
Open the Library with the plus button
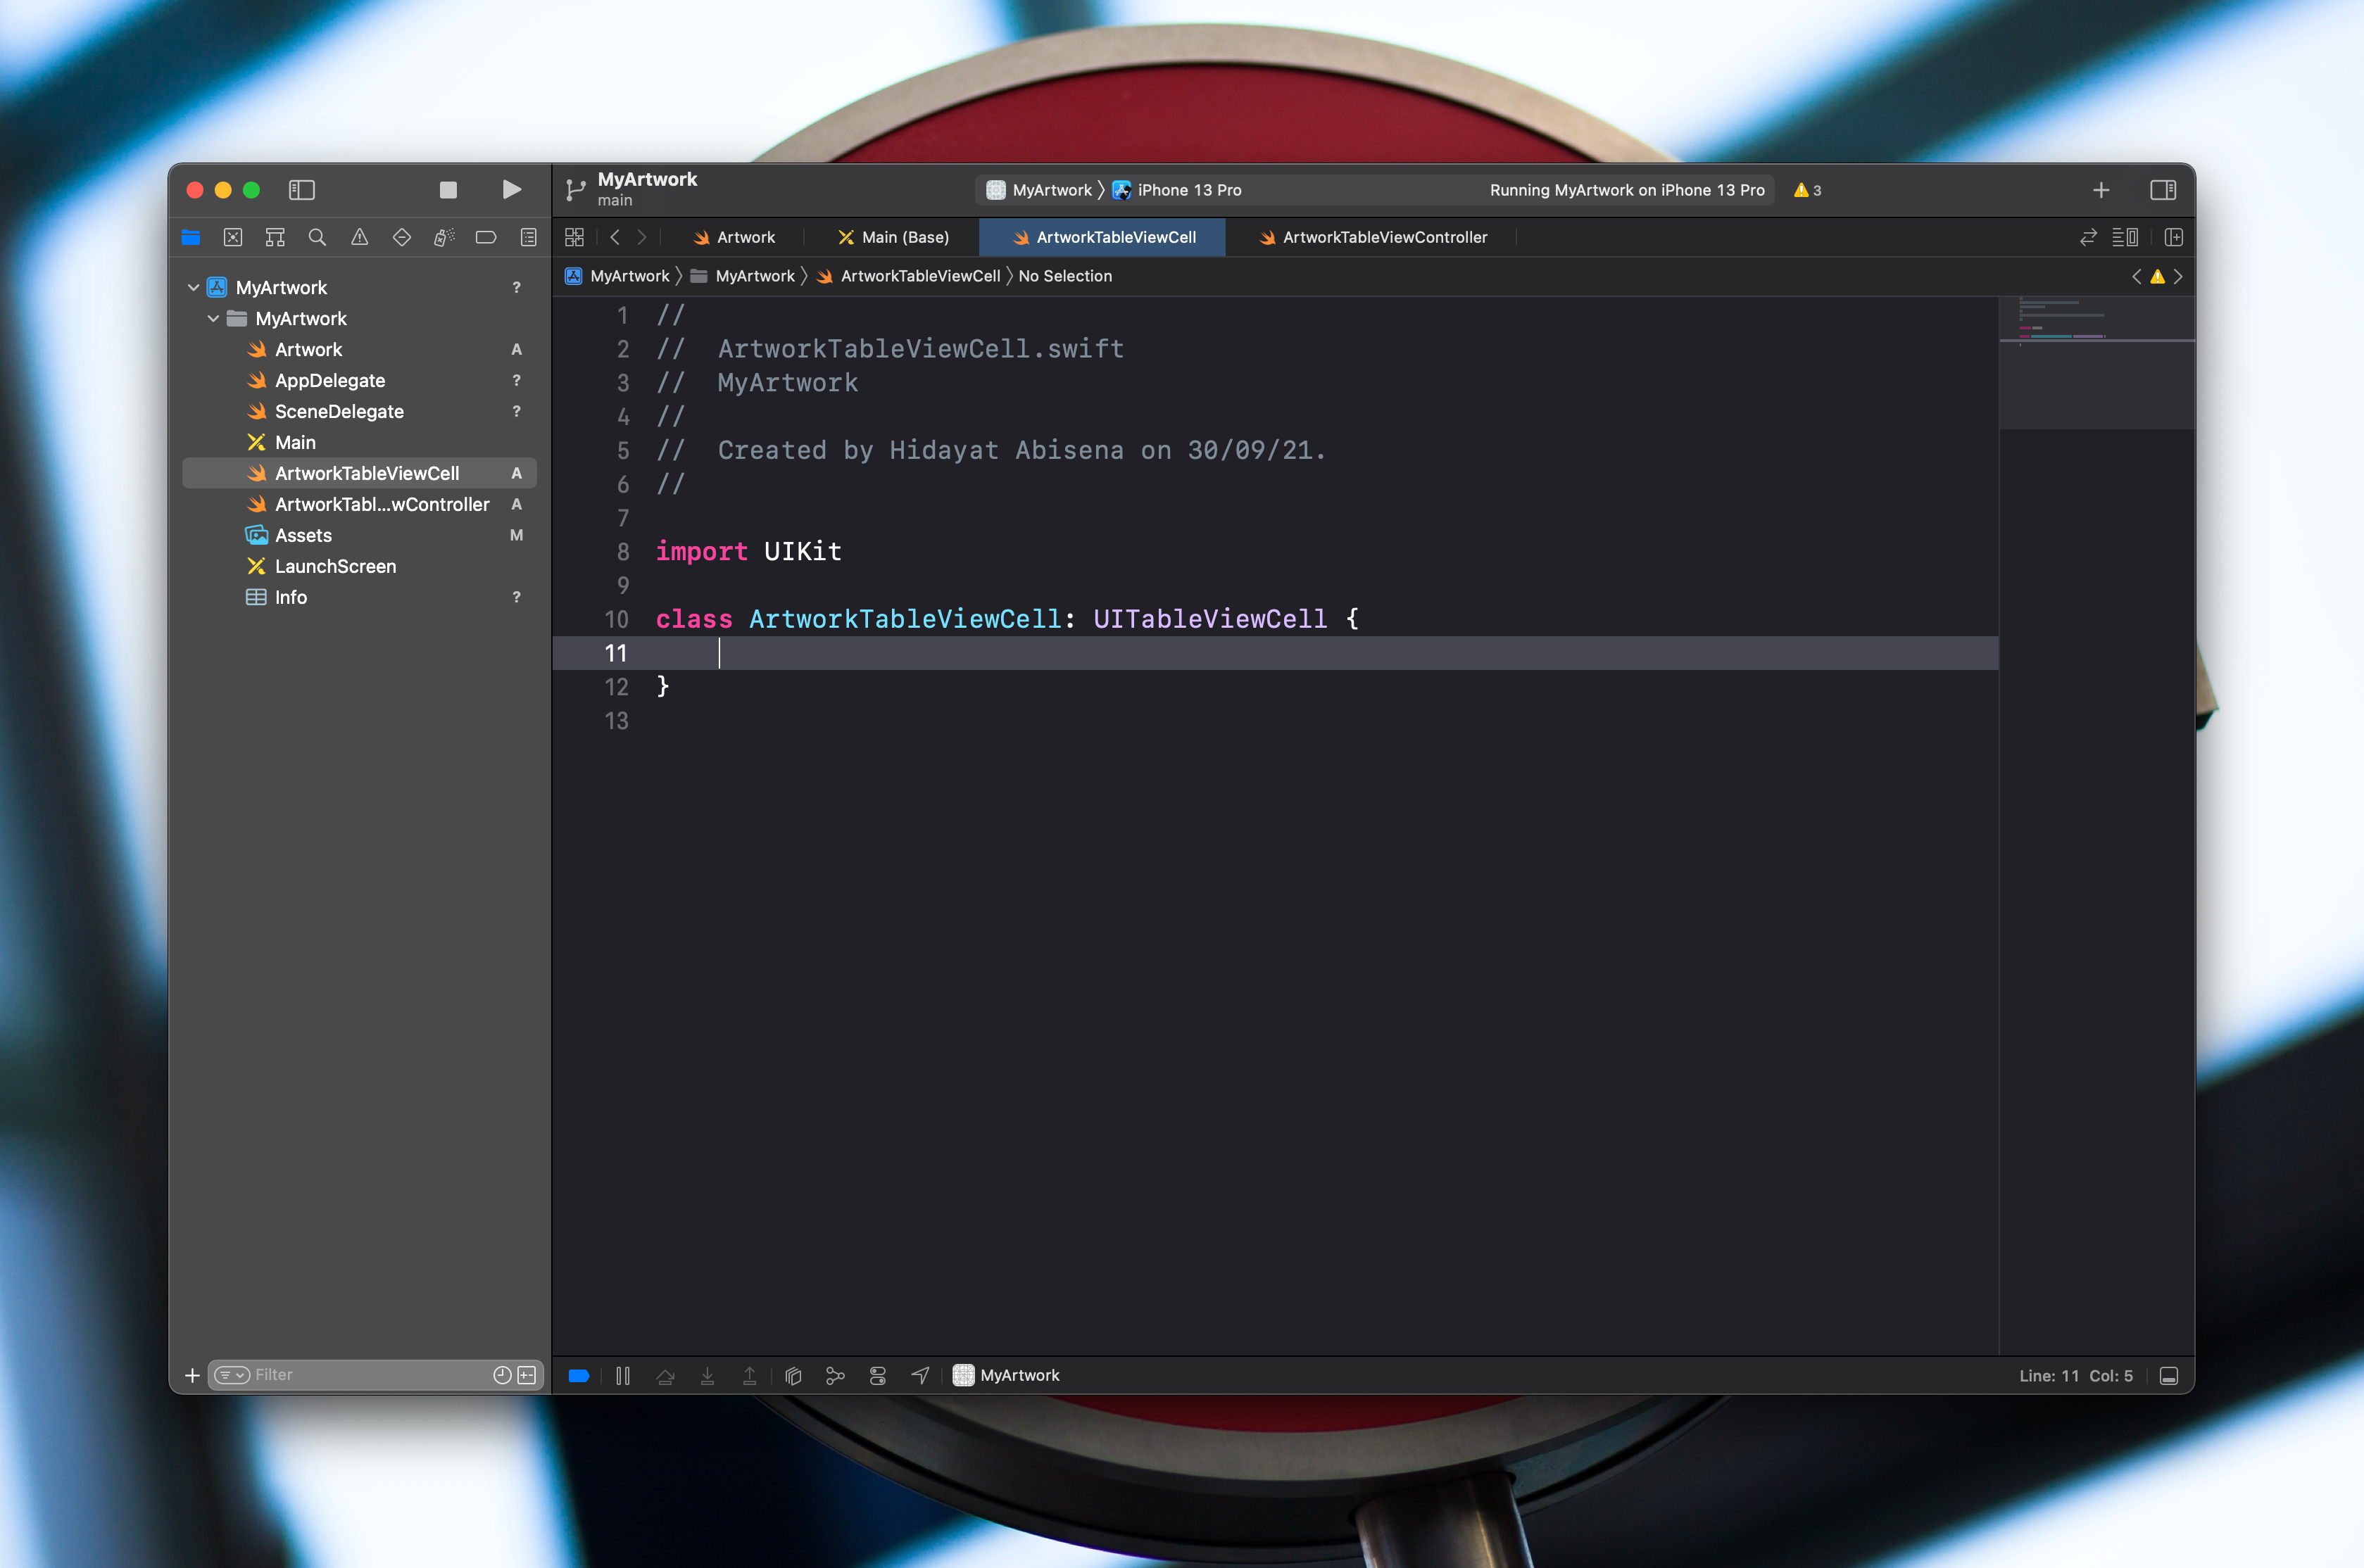click(x=2101, y=190)
